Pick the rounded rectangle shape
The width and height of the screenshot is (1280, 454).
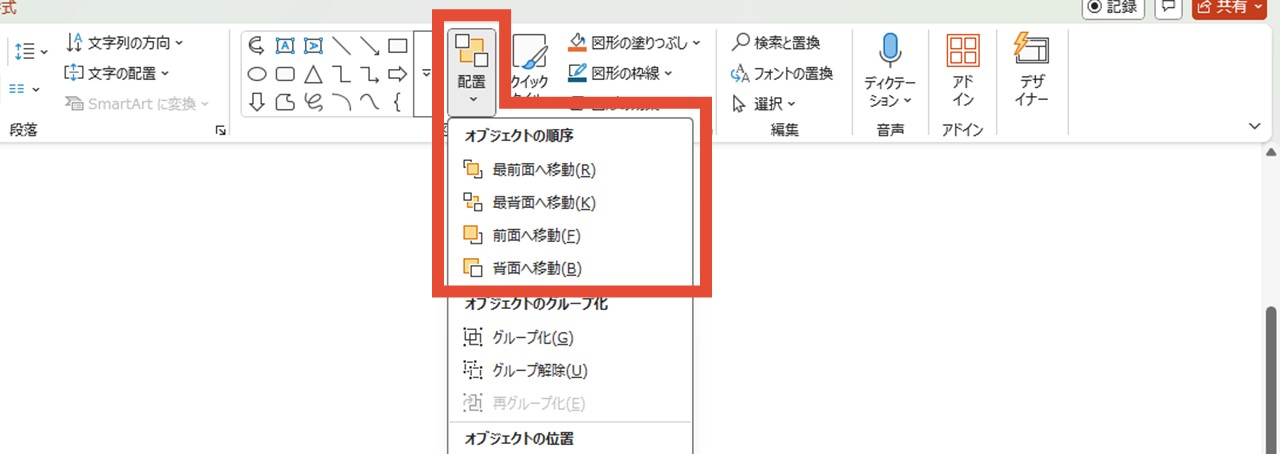[x=285, y=73]
